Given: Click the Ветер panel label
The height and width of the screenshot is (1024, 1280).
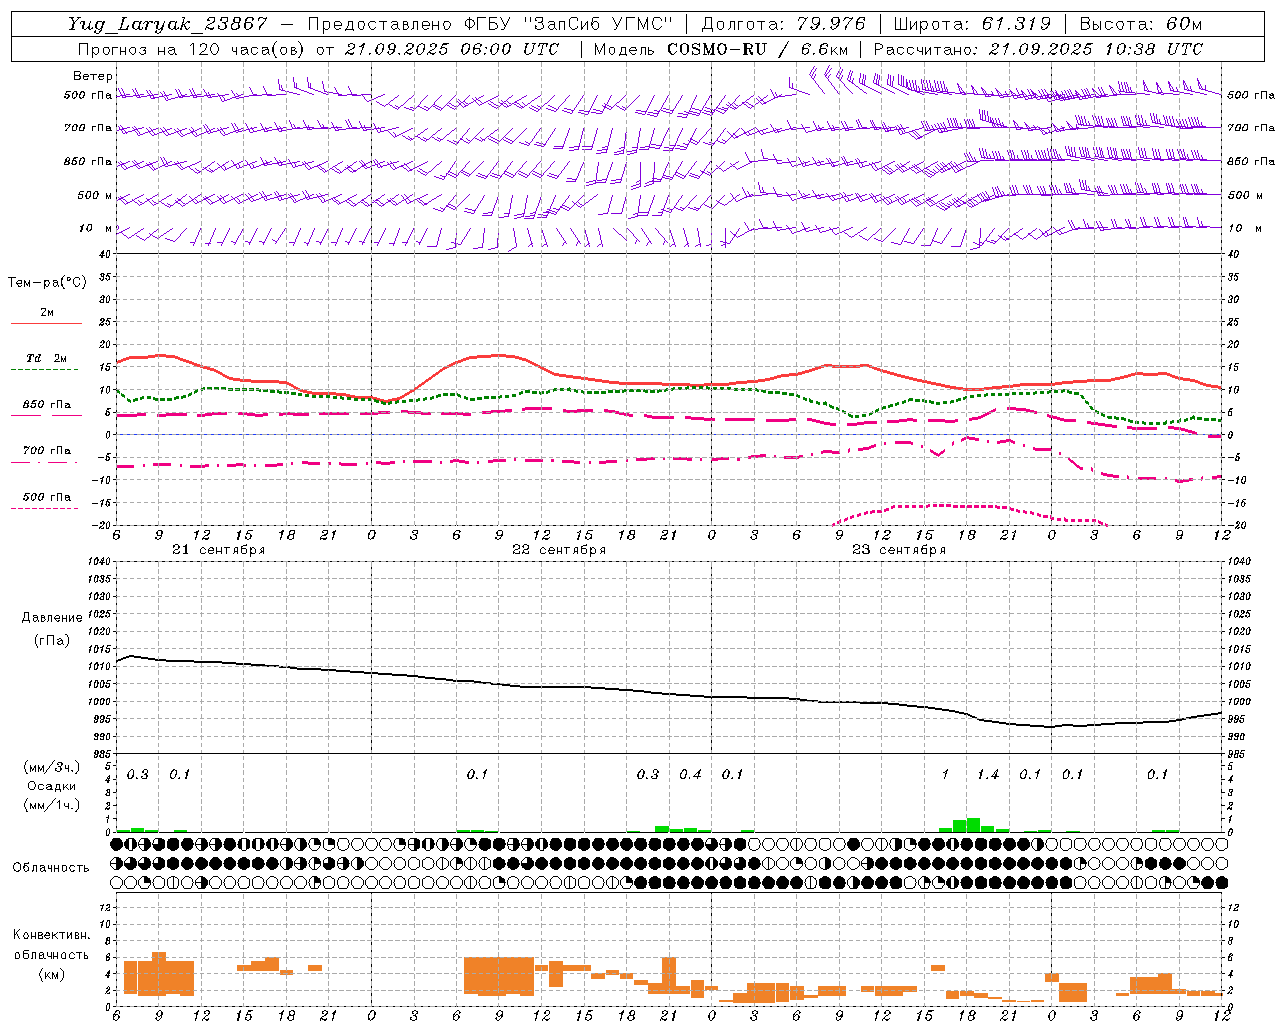Looking at the screenshot, I should (x=93, y=76).
